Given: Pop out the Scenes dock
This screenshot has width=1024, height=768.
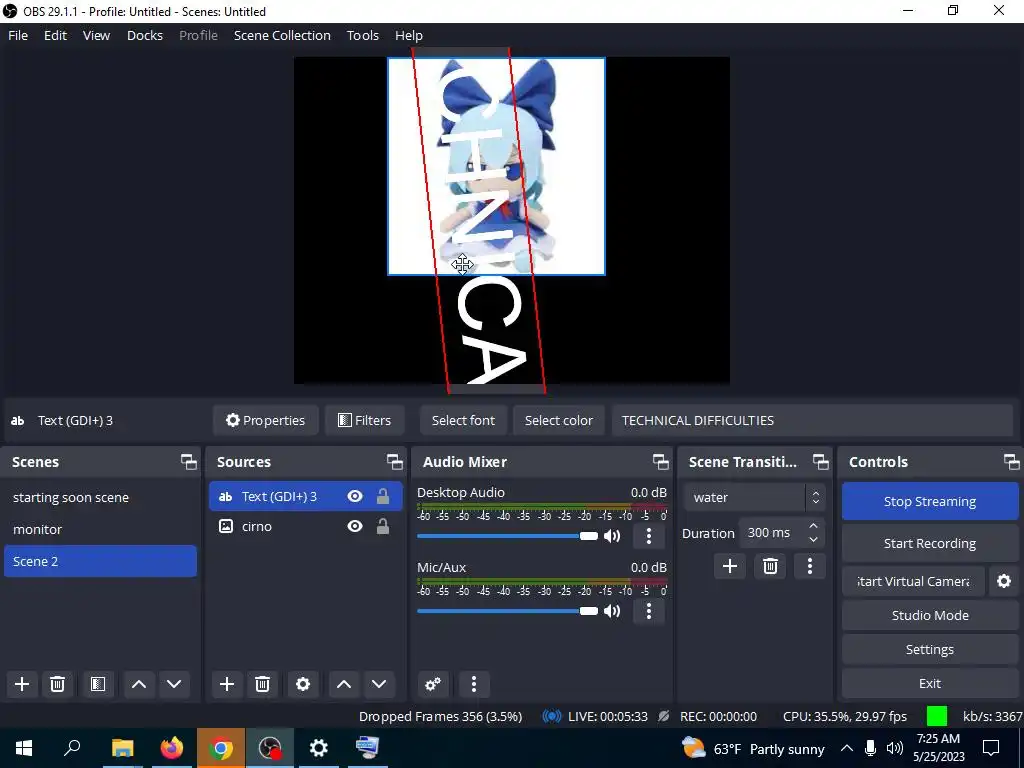Looking at the screenshot, I should (189, 462).
